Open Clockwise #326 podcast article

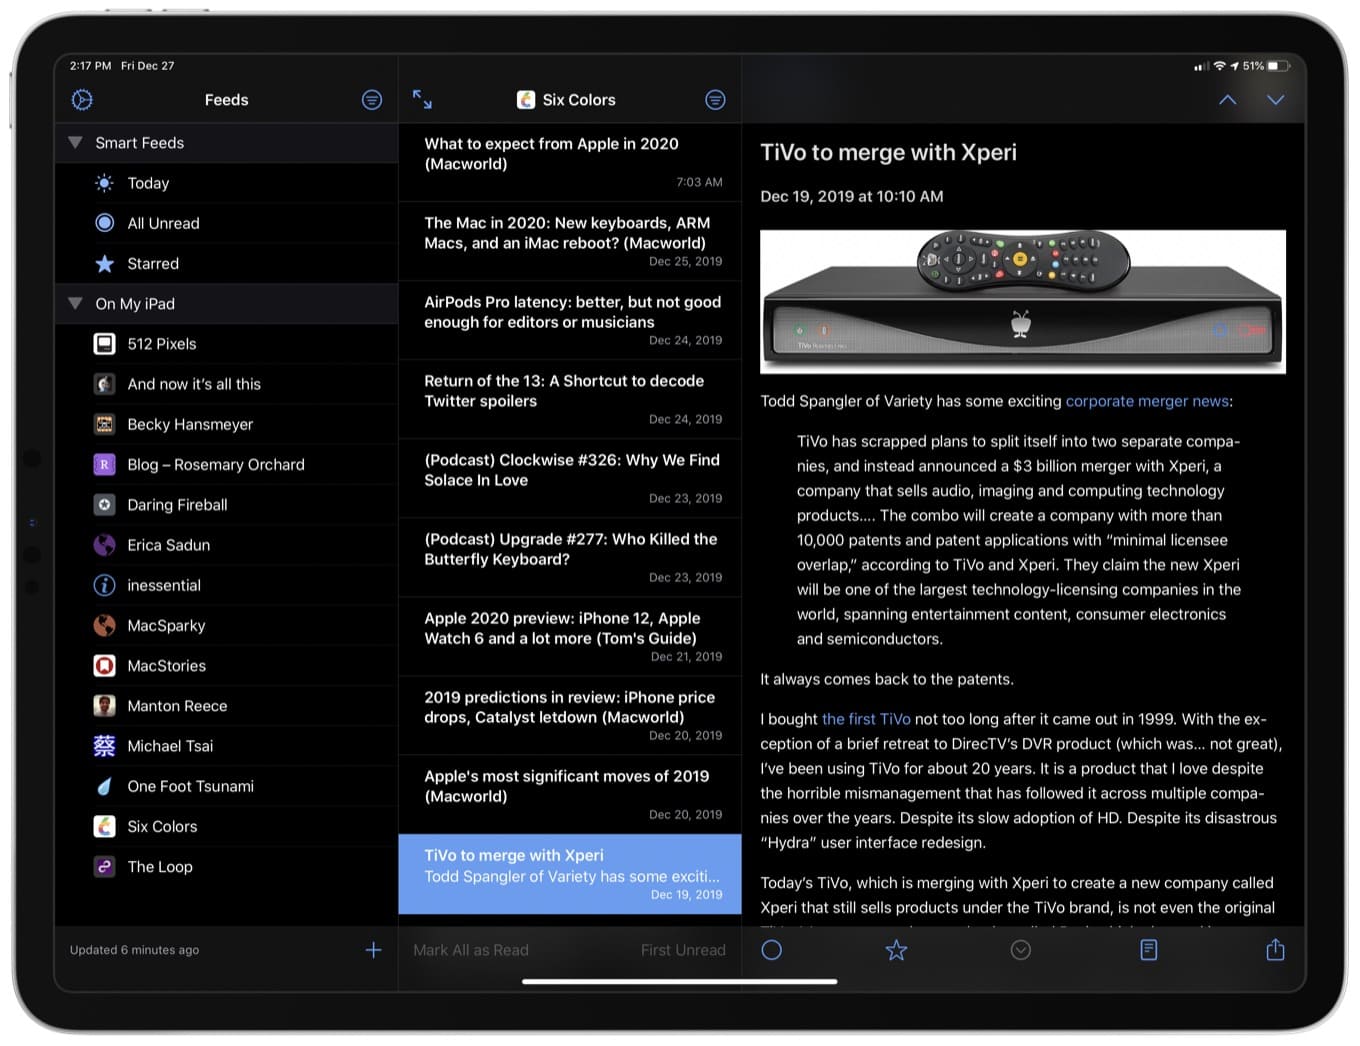coord(570,478)
